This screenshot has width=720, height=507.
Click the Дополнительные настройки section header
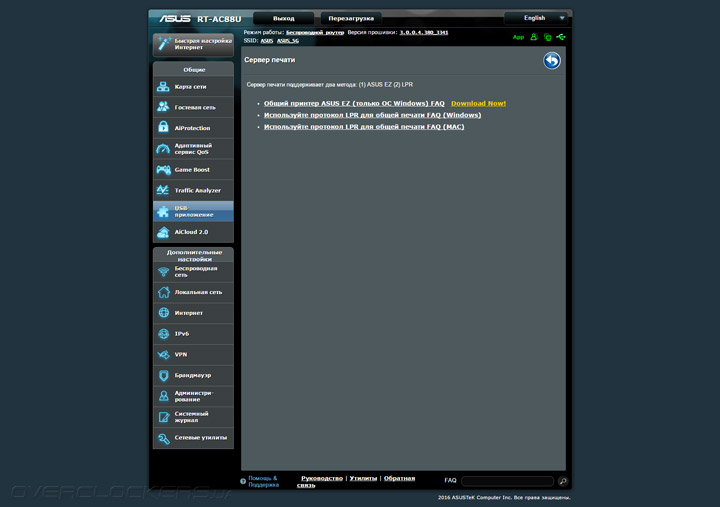(194, 255)
